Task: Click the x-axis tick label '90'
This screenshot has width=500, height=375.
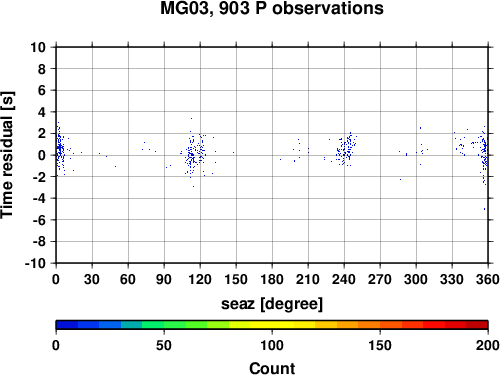Action: click(164, 279)
